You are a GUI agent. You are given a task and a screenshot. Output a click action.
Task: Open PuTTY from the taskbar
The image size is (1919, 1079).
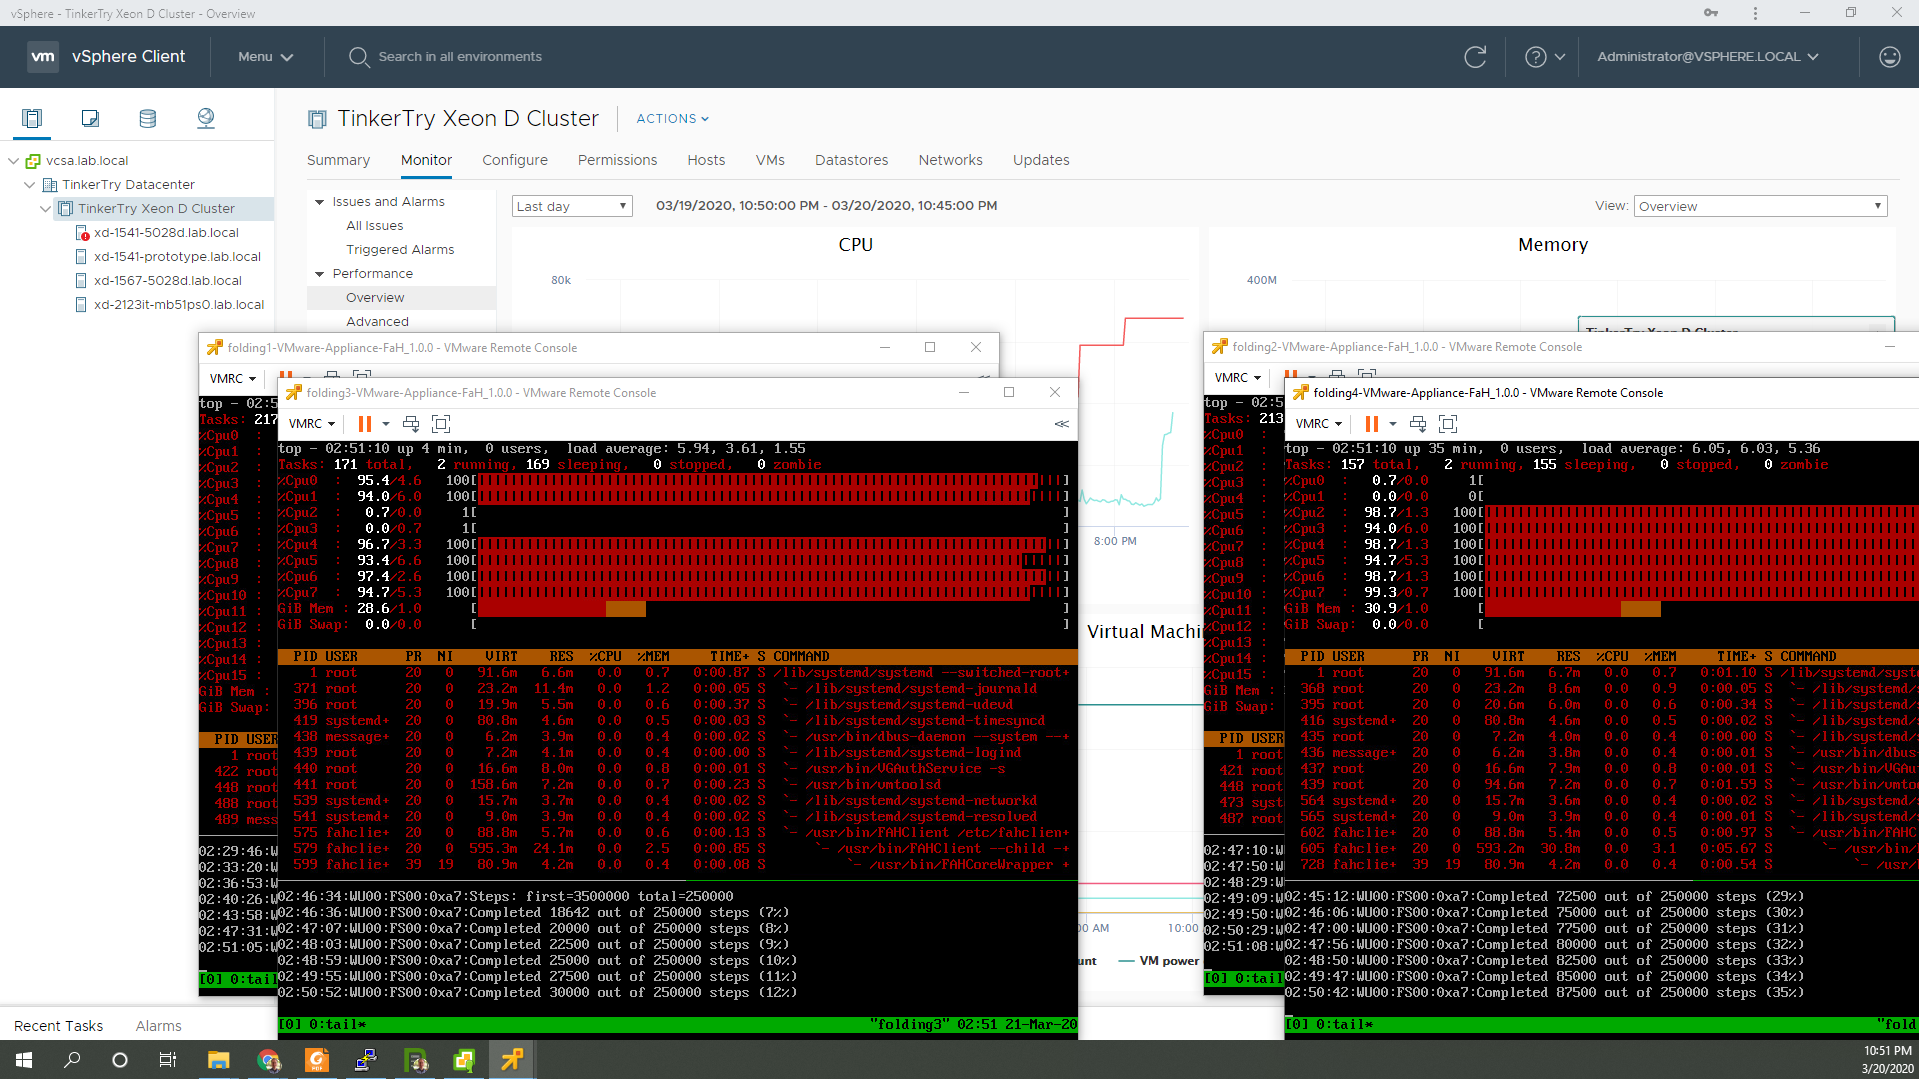pyautogui.click(x=366, y=1060)
